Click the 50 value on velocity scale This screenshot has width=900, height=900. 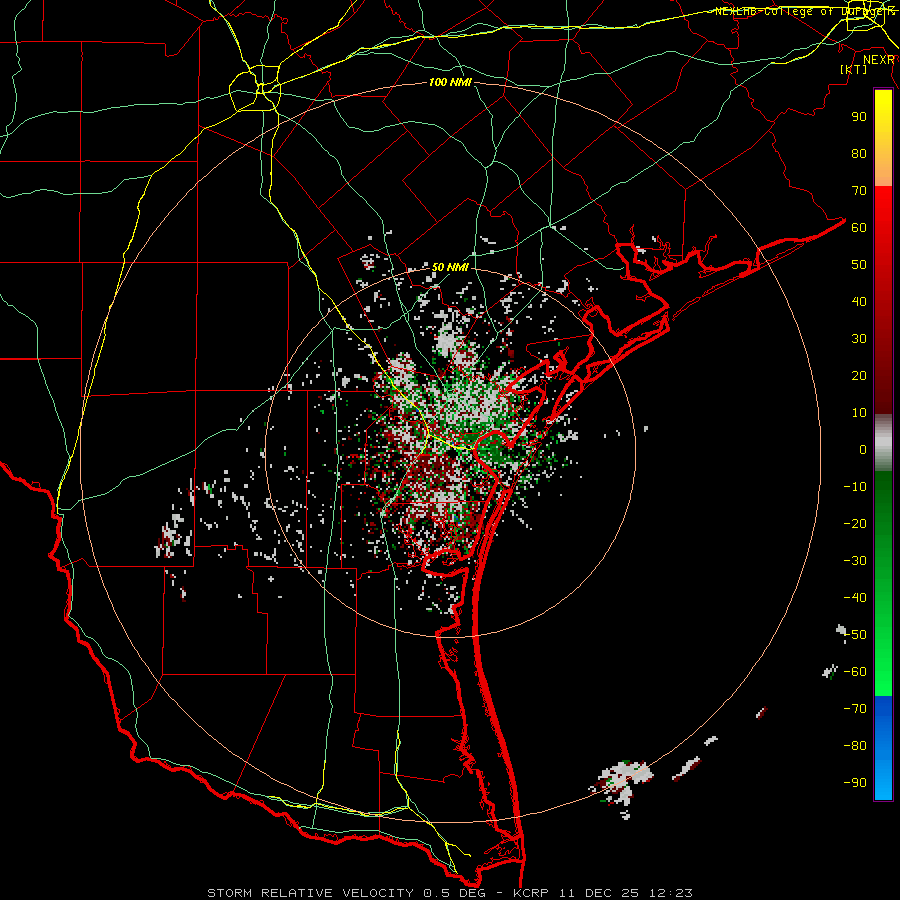pyautogui.click(x=859, y=265)
